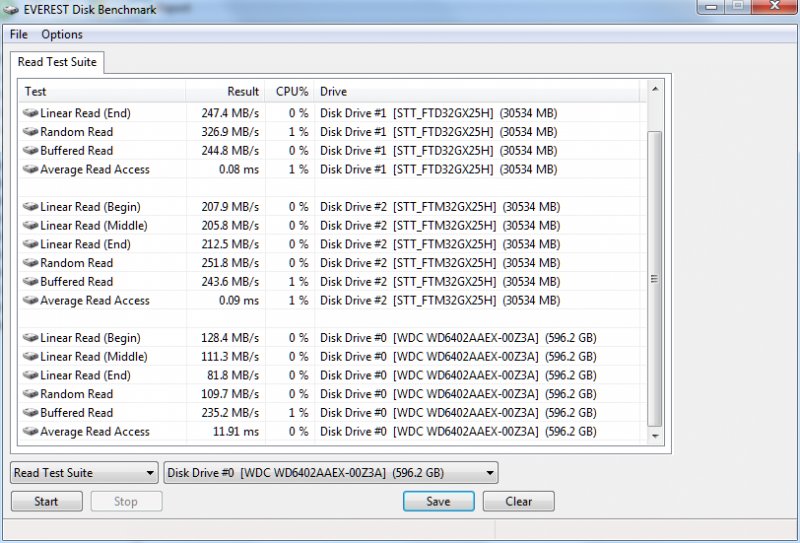The width and height of the screenshot is (800, 543).
Task: Open the File menu
Action: click(x=18, y=34)
